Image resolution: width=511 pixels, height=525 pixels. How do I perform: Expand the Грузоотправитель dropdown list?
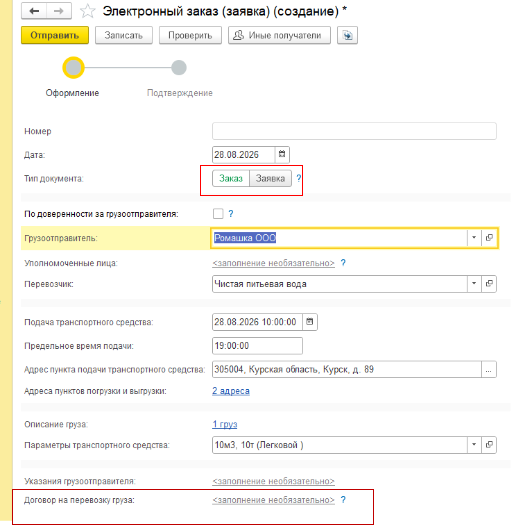pos(474,237)
